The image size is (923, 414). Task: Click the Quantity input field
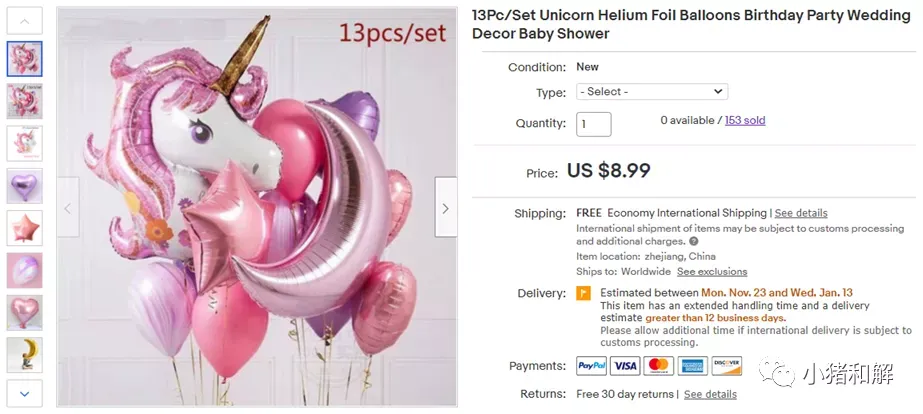[x=593, y=124]
